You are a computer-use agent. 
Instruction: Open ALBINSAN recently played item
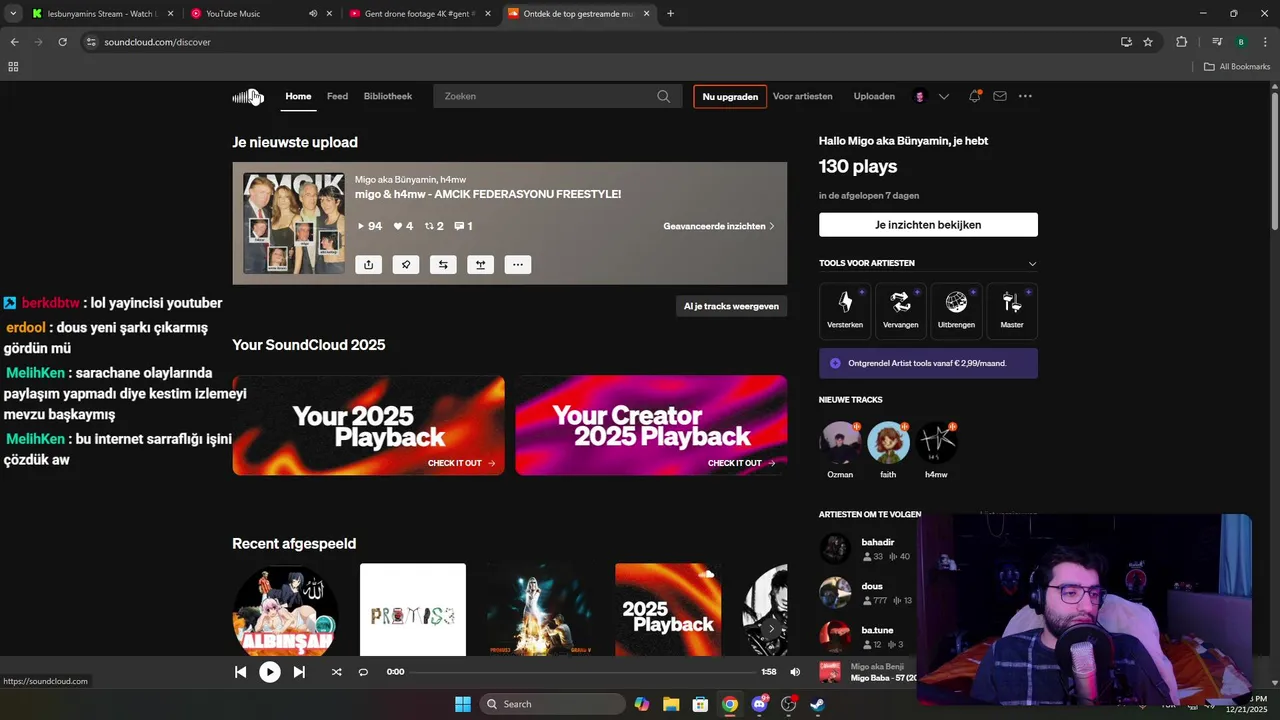[x=285, y=610]
